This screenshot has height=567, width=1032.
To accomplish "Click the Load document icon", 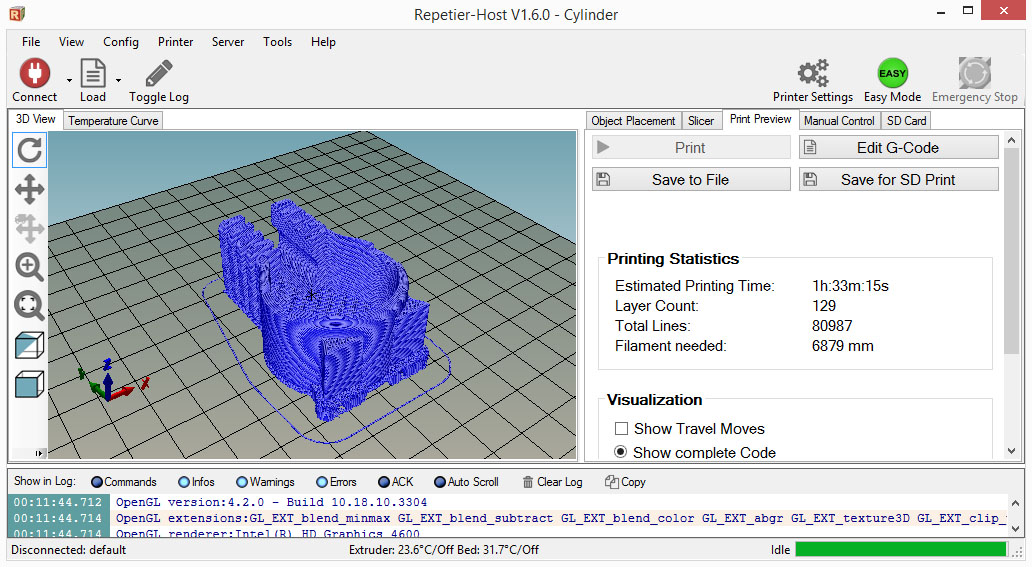I will click(93, 72).
